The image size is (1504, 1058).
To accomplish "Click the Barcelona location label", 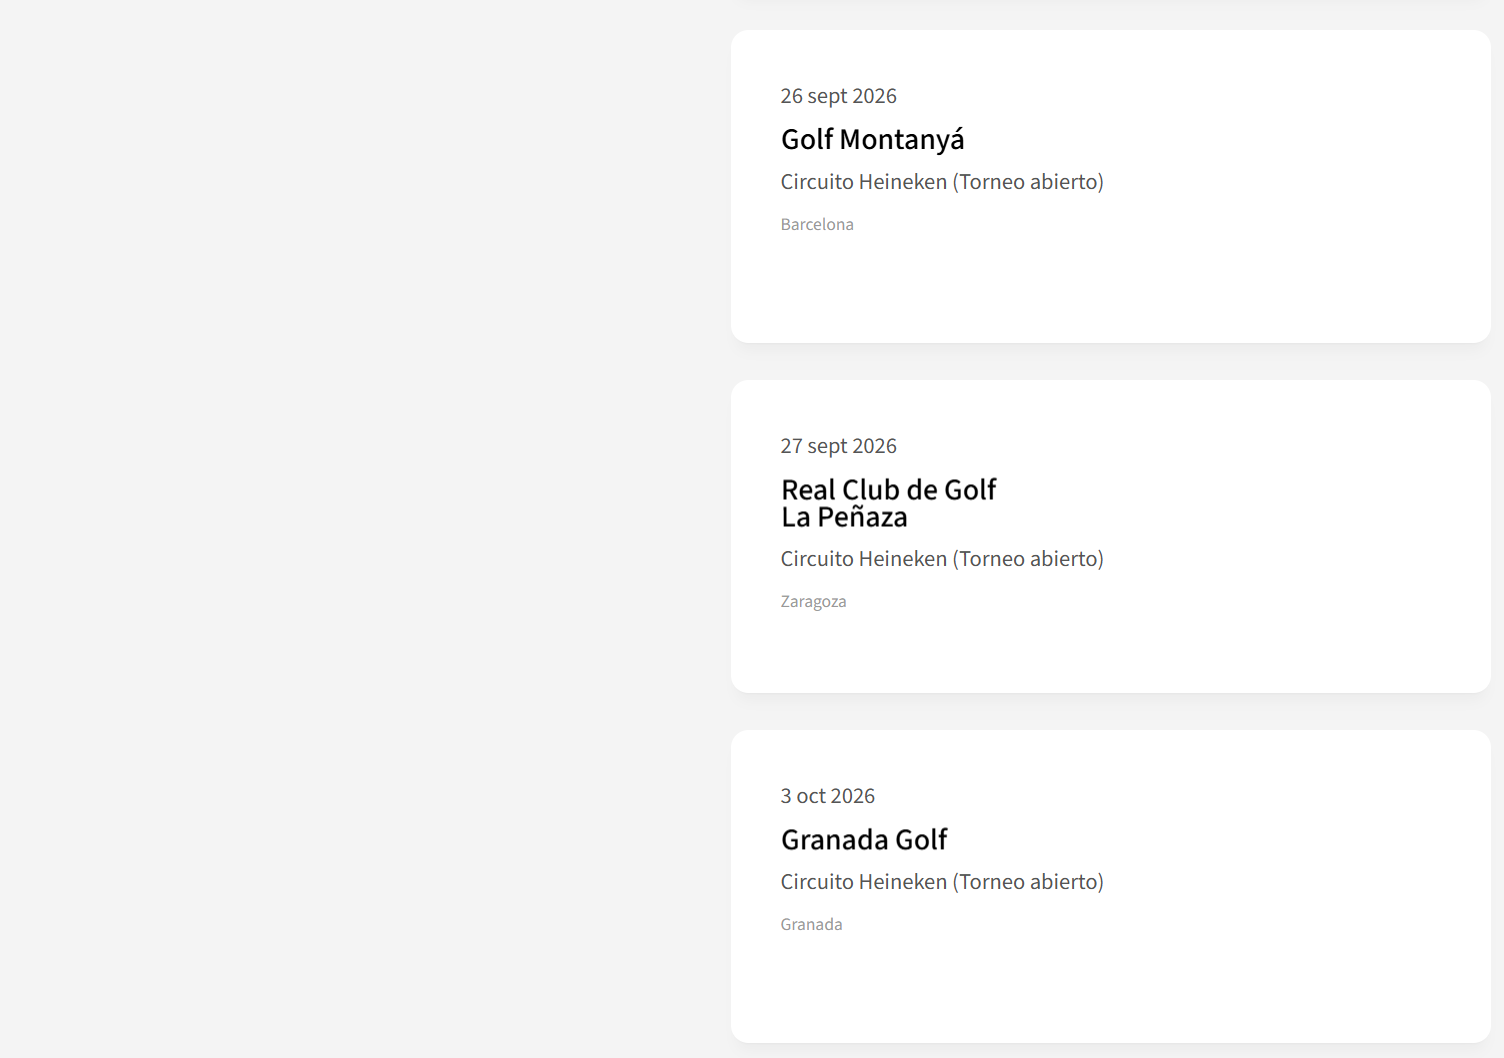I will [817, 224].
